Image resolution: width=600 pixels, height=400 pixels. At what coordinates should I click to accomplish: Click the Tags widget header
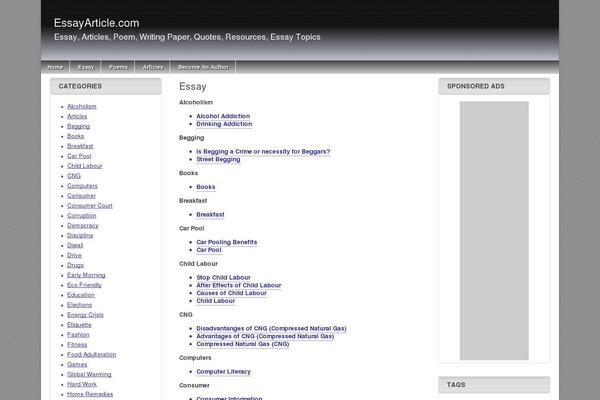[x=494, y=385]
